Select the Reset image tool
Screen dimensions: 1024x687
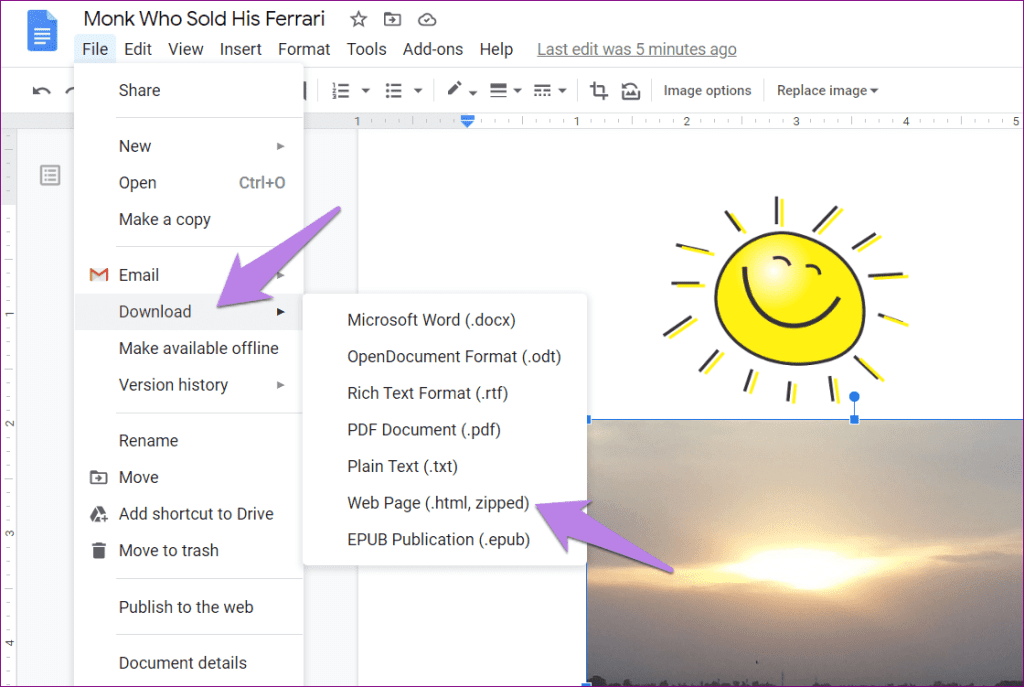click(630, 90)
